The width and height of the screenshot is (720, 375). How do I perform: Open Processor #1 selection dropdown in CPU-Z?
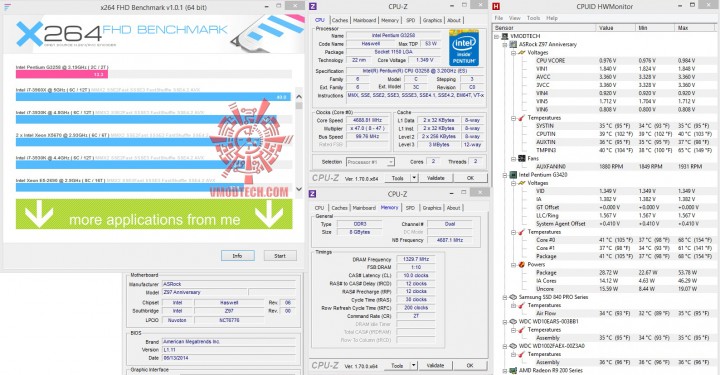pyautogui.click(x=370, y=162)
